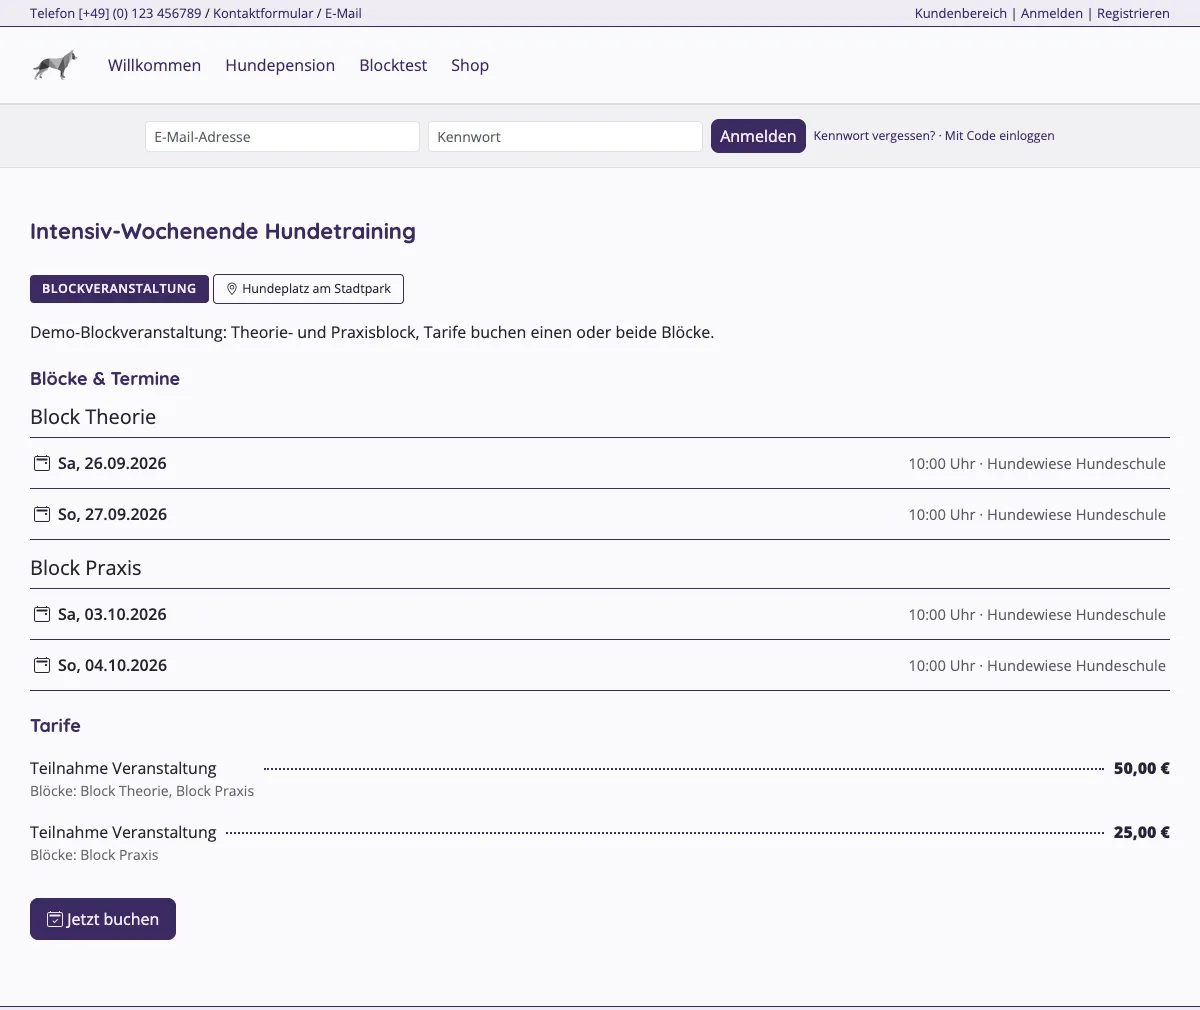Click calendar icon beside So, 27.09.2026

(42, 514)
